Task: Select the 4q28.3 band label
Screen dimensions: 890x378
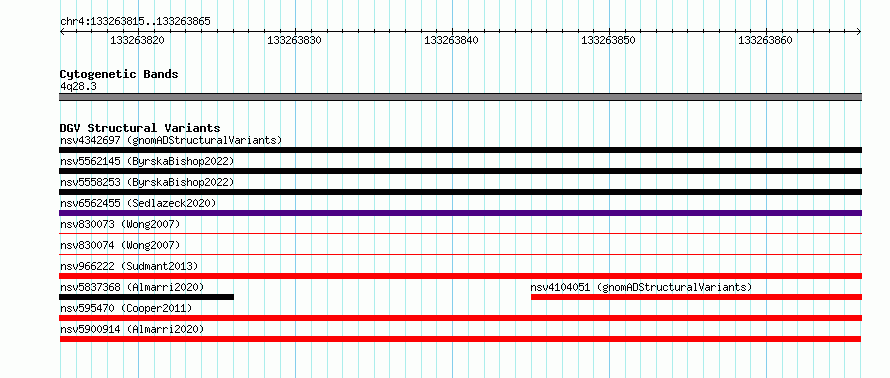Action: click(78, 86)
